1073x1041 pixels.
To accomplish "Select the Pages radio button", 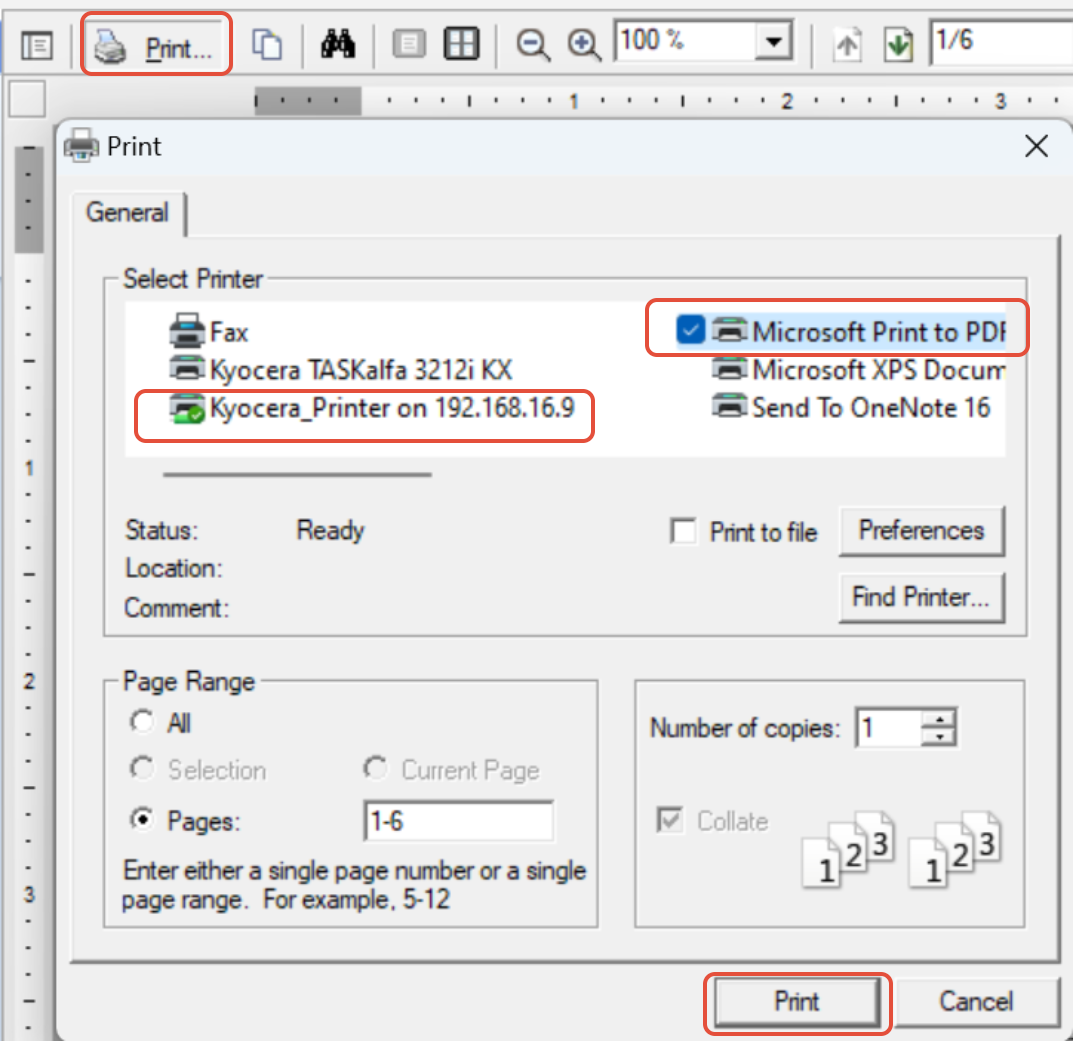I will (142, 819).
